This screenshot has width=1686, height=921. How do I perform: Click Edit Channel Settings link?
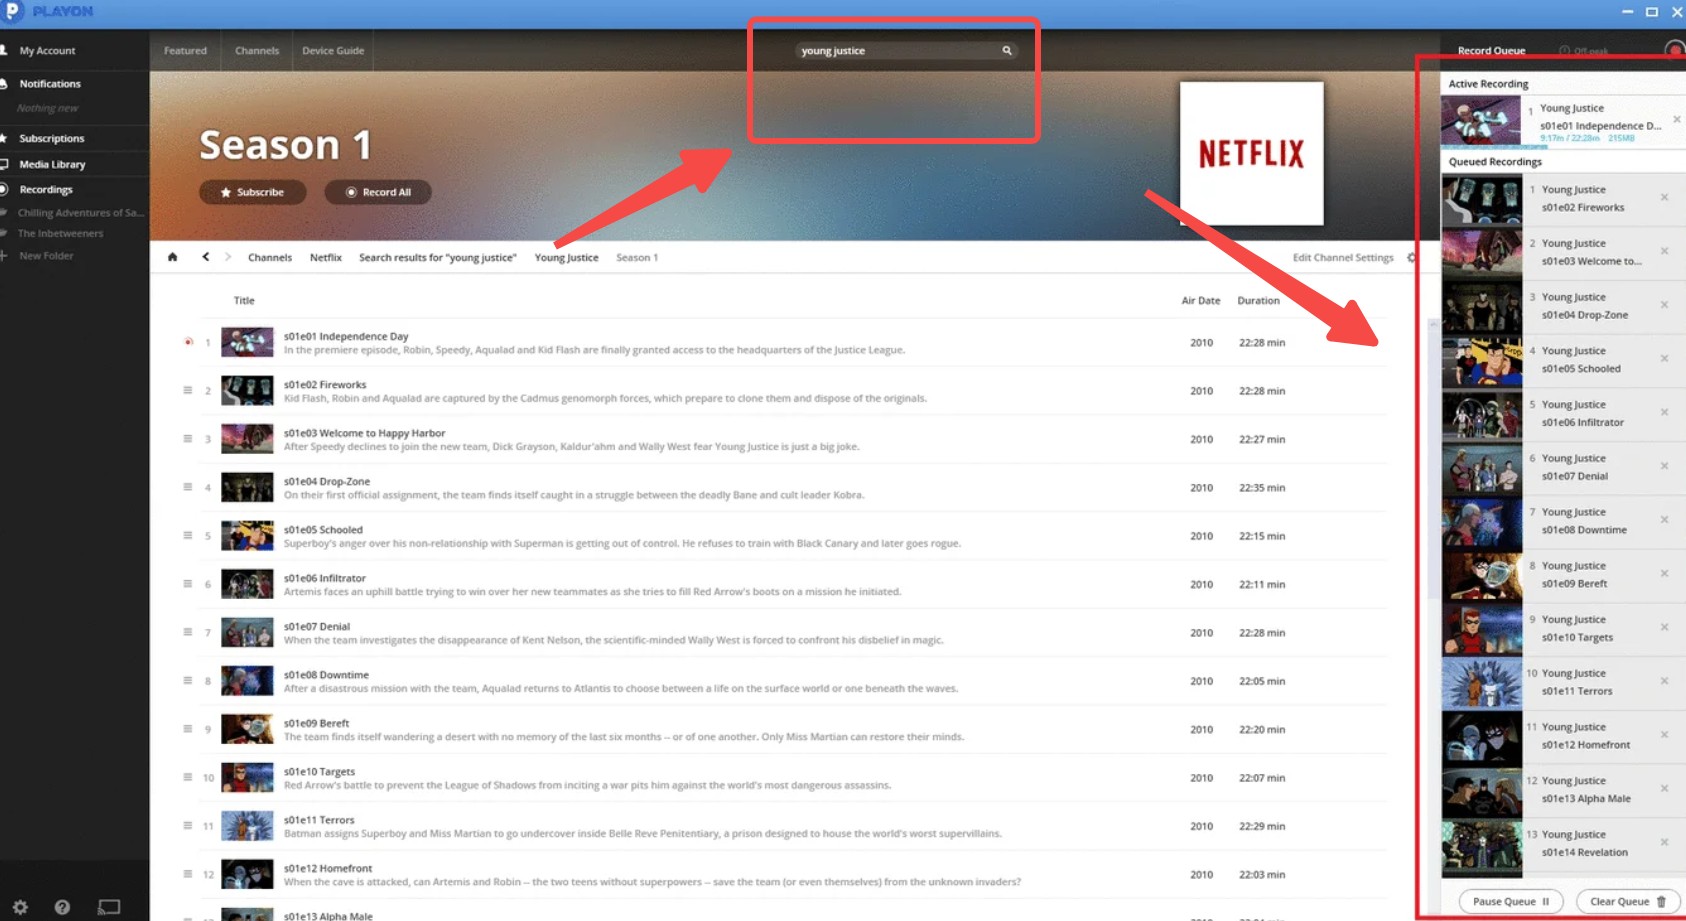1343,257
